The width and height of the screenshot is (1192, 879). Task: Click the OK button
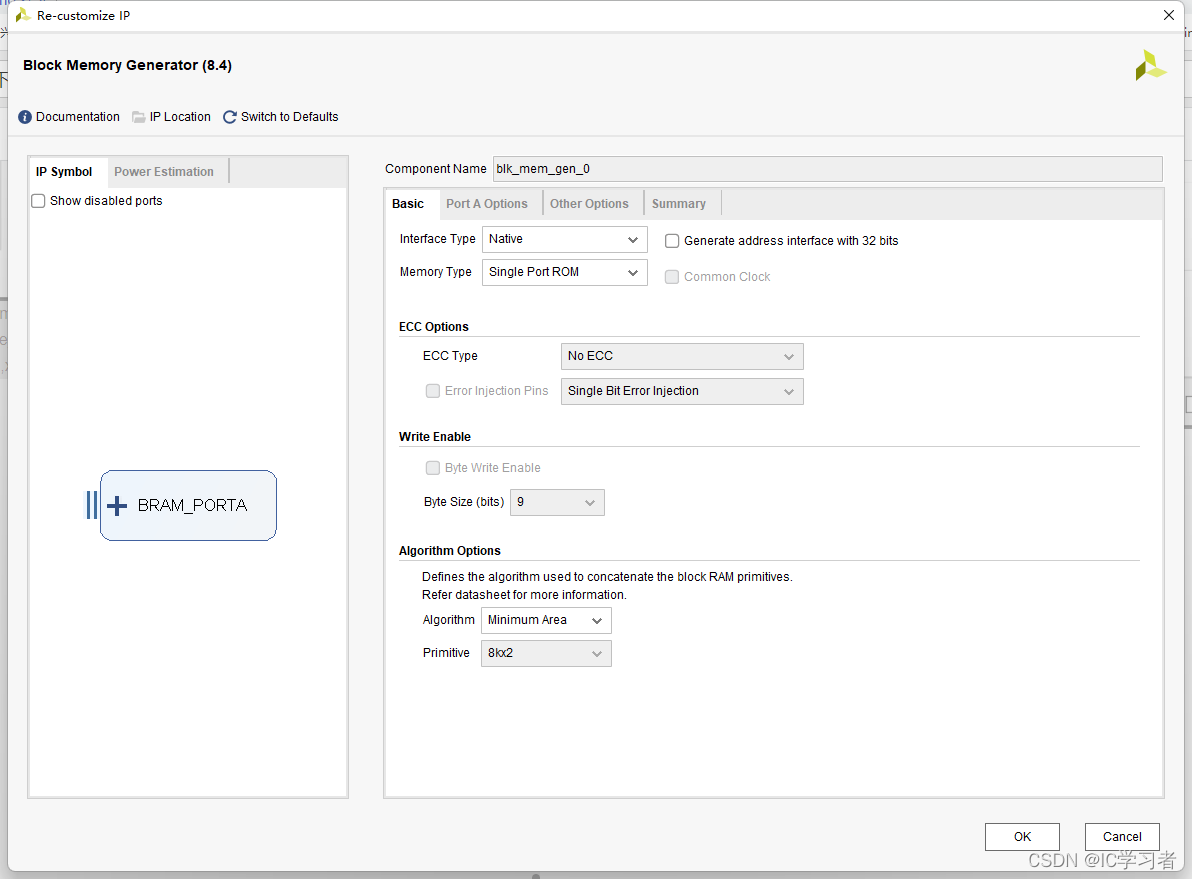point(1022,836)
